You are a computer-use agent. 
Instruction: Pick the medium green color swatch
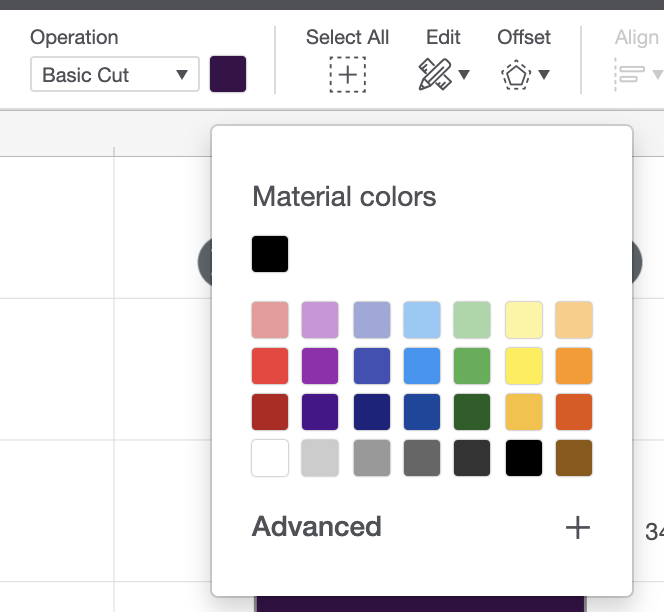[472, 366]
